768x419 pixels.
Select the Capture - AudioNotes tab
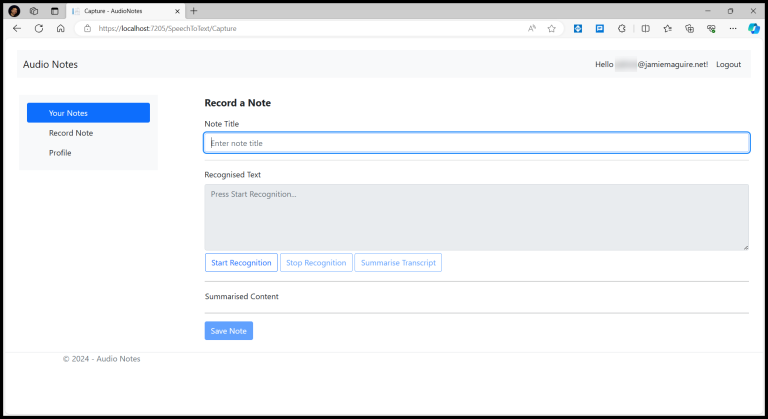[x=126, y=11]
